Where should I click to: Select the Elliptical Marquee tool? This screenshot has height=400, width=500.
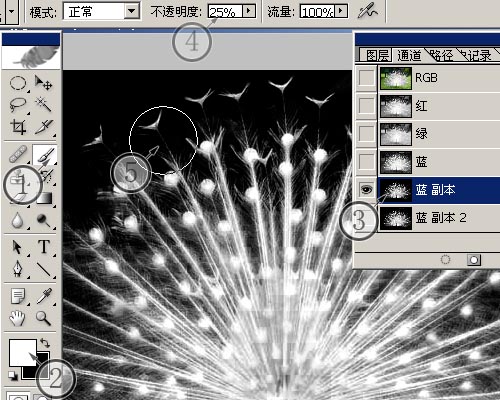(x=18, y=83)
